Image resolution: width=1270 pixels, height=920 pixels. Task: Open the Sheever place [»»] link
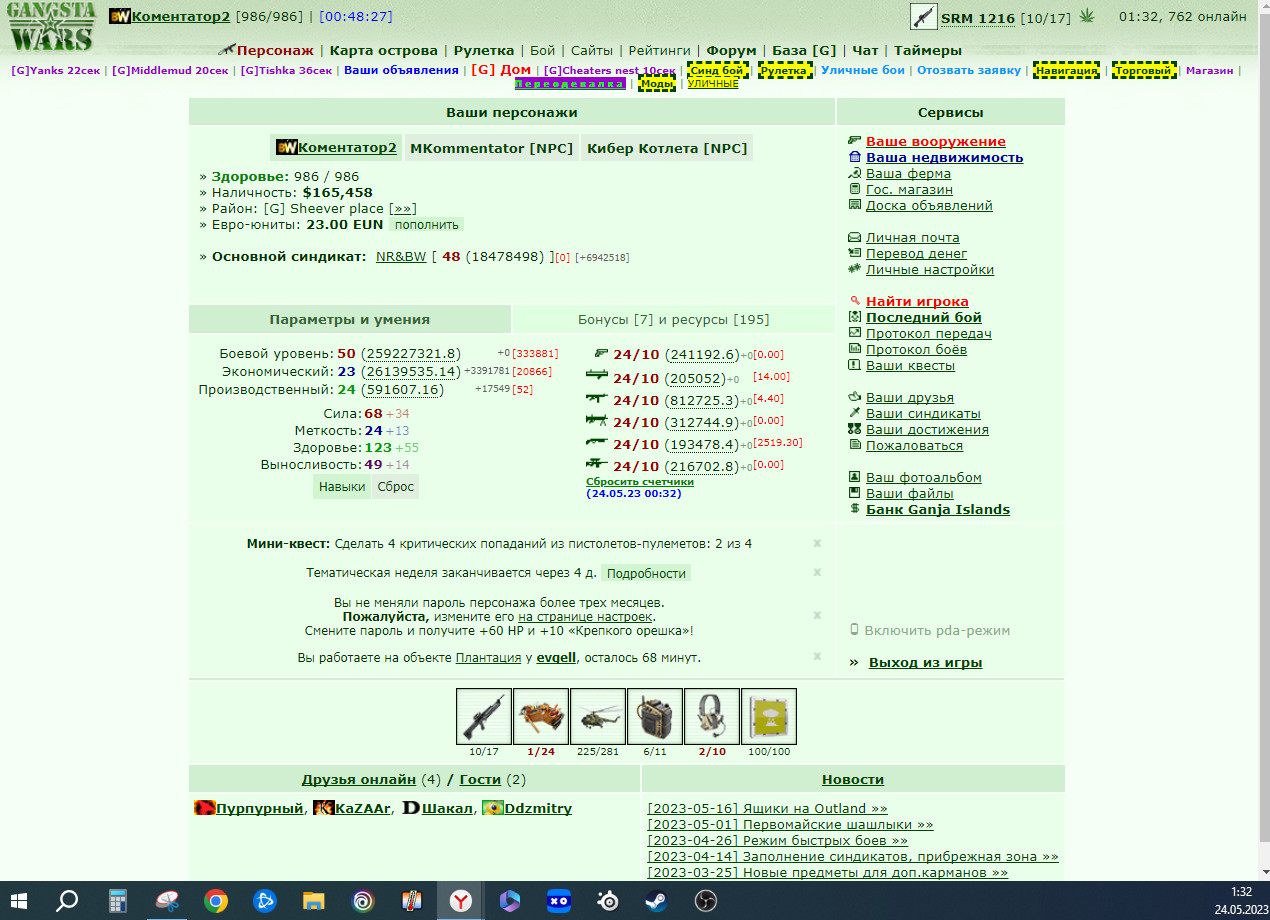[x=402, y=209]
